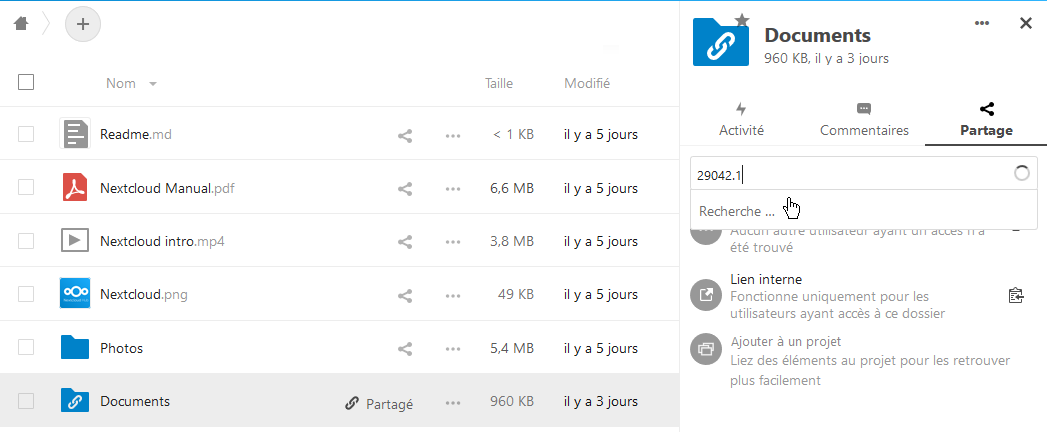The width and height of the screenshot is (1047, 432).
Task: Check the Readme.md file checkbox
Action: point(26,134)
